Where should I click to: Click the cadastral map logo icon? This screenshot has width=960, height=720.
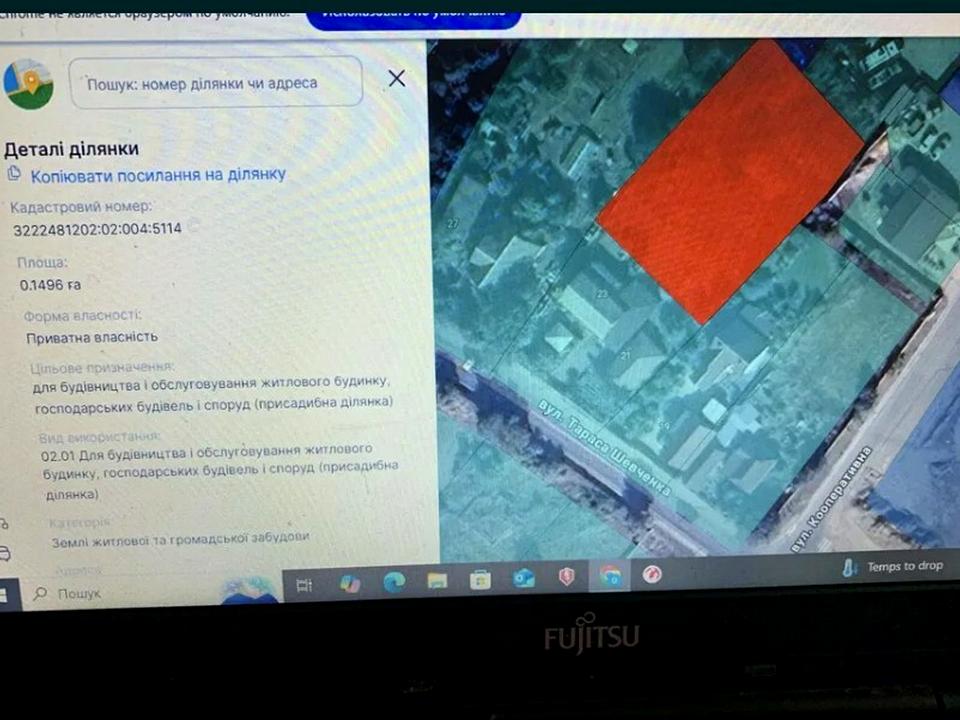28,84
